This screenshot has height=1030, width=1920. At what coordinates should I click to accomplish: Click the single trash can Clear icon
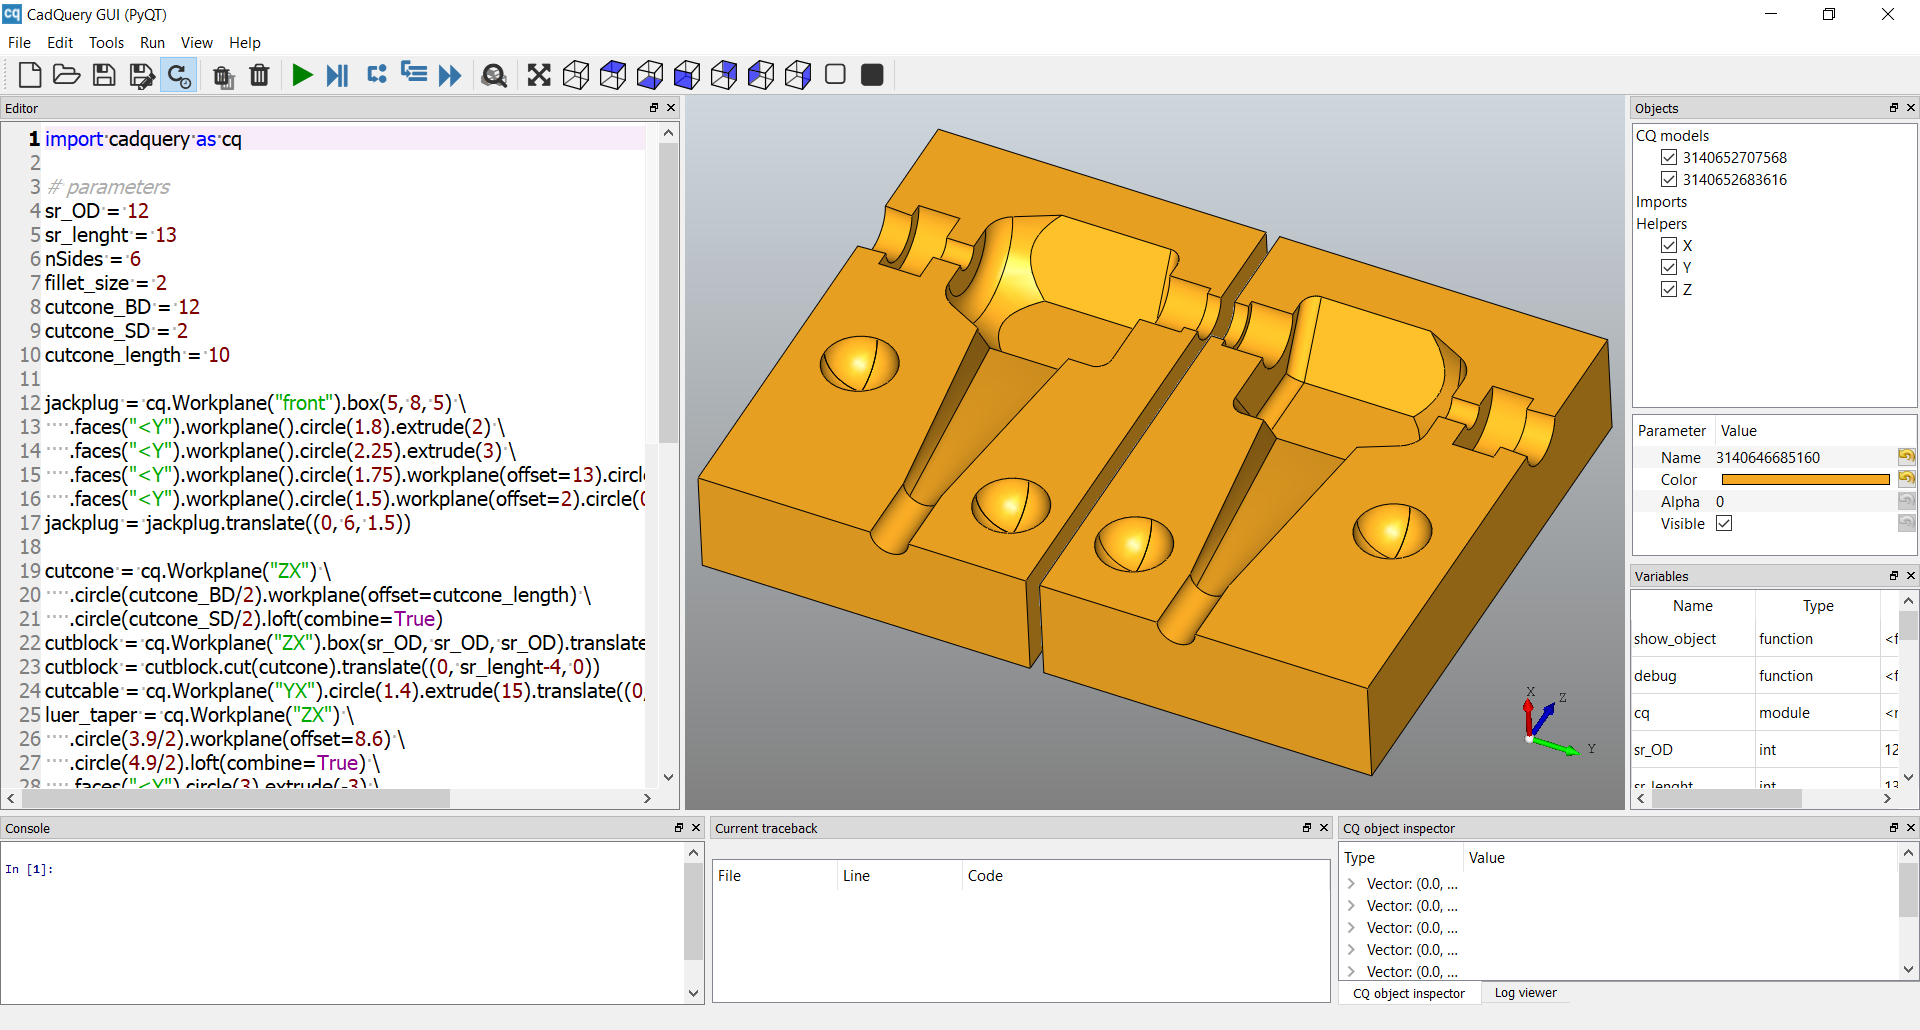(259, 75)
